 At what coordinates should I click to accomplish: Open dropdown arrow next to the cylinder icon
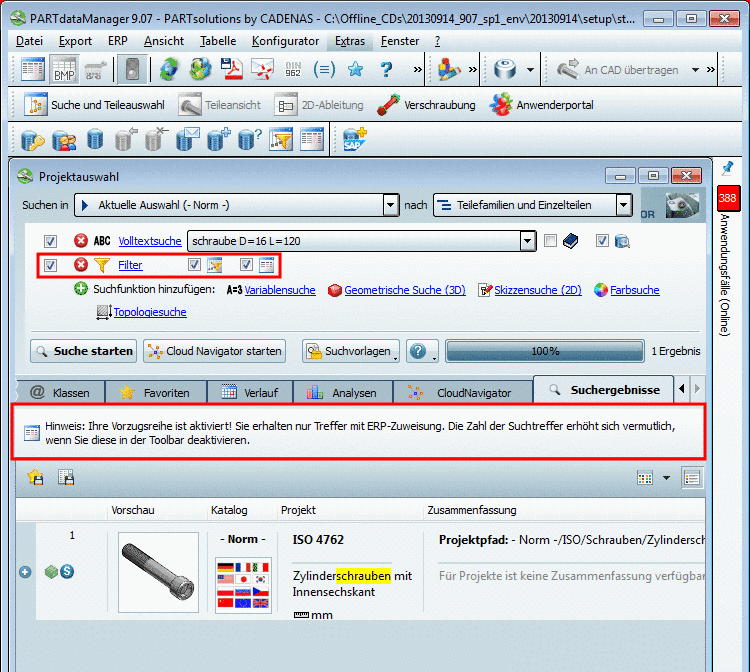click(x=530, y=70)
